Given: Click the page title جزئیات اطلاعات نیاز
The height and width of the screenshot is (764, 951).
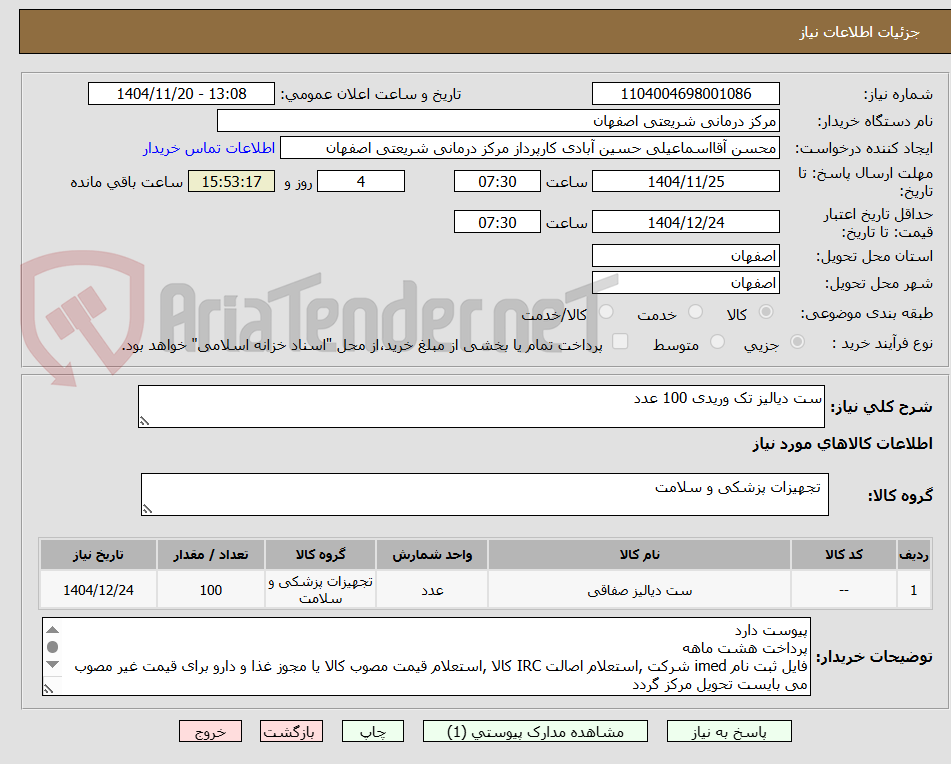Looking at the screenshot, I should [859, 32].
